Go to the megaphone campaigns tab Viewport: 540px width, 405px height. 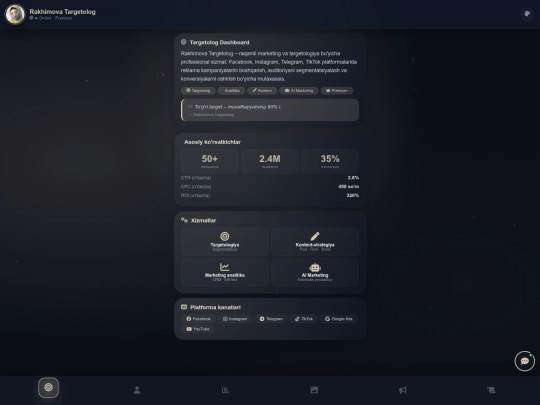pyautogui.click(x=403, y=390)
